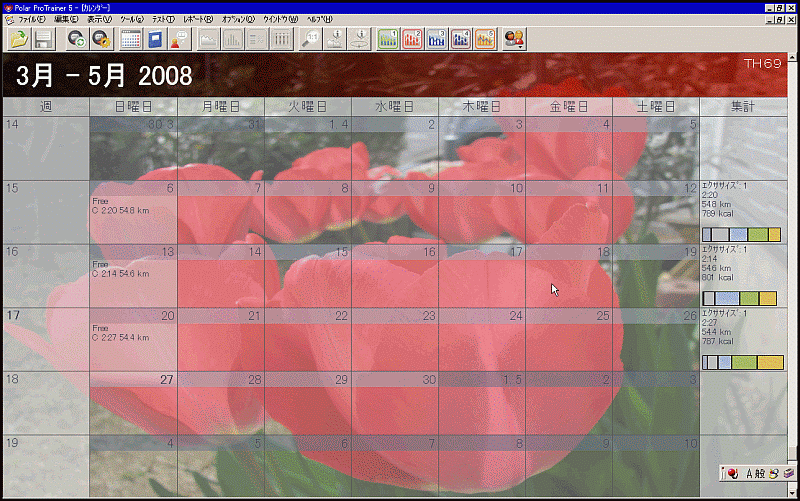
Task: Open the ウインドウ(W) menu
Action: [x=280, y=19]
